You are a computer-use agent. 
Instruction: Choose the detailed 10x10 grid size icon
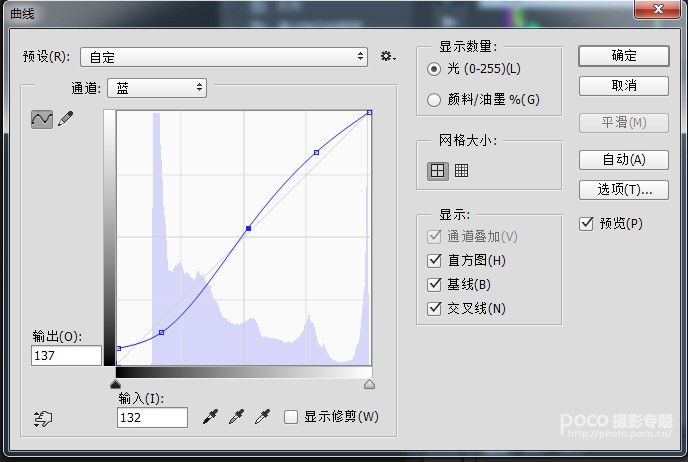(461, 170)
